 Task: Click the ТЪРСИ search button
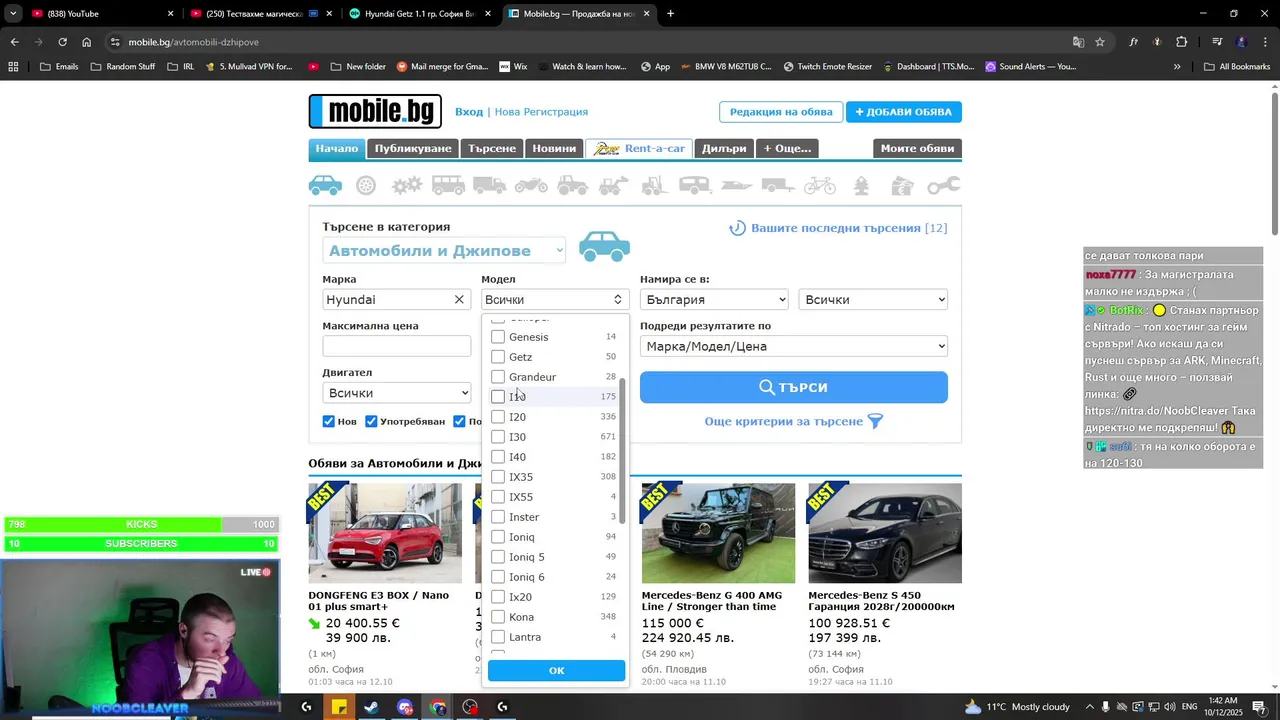click(x=794, y=387)
